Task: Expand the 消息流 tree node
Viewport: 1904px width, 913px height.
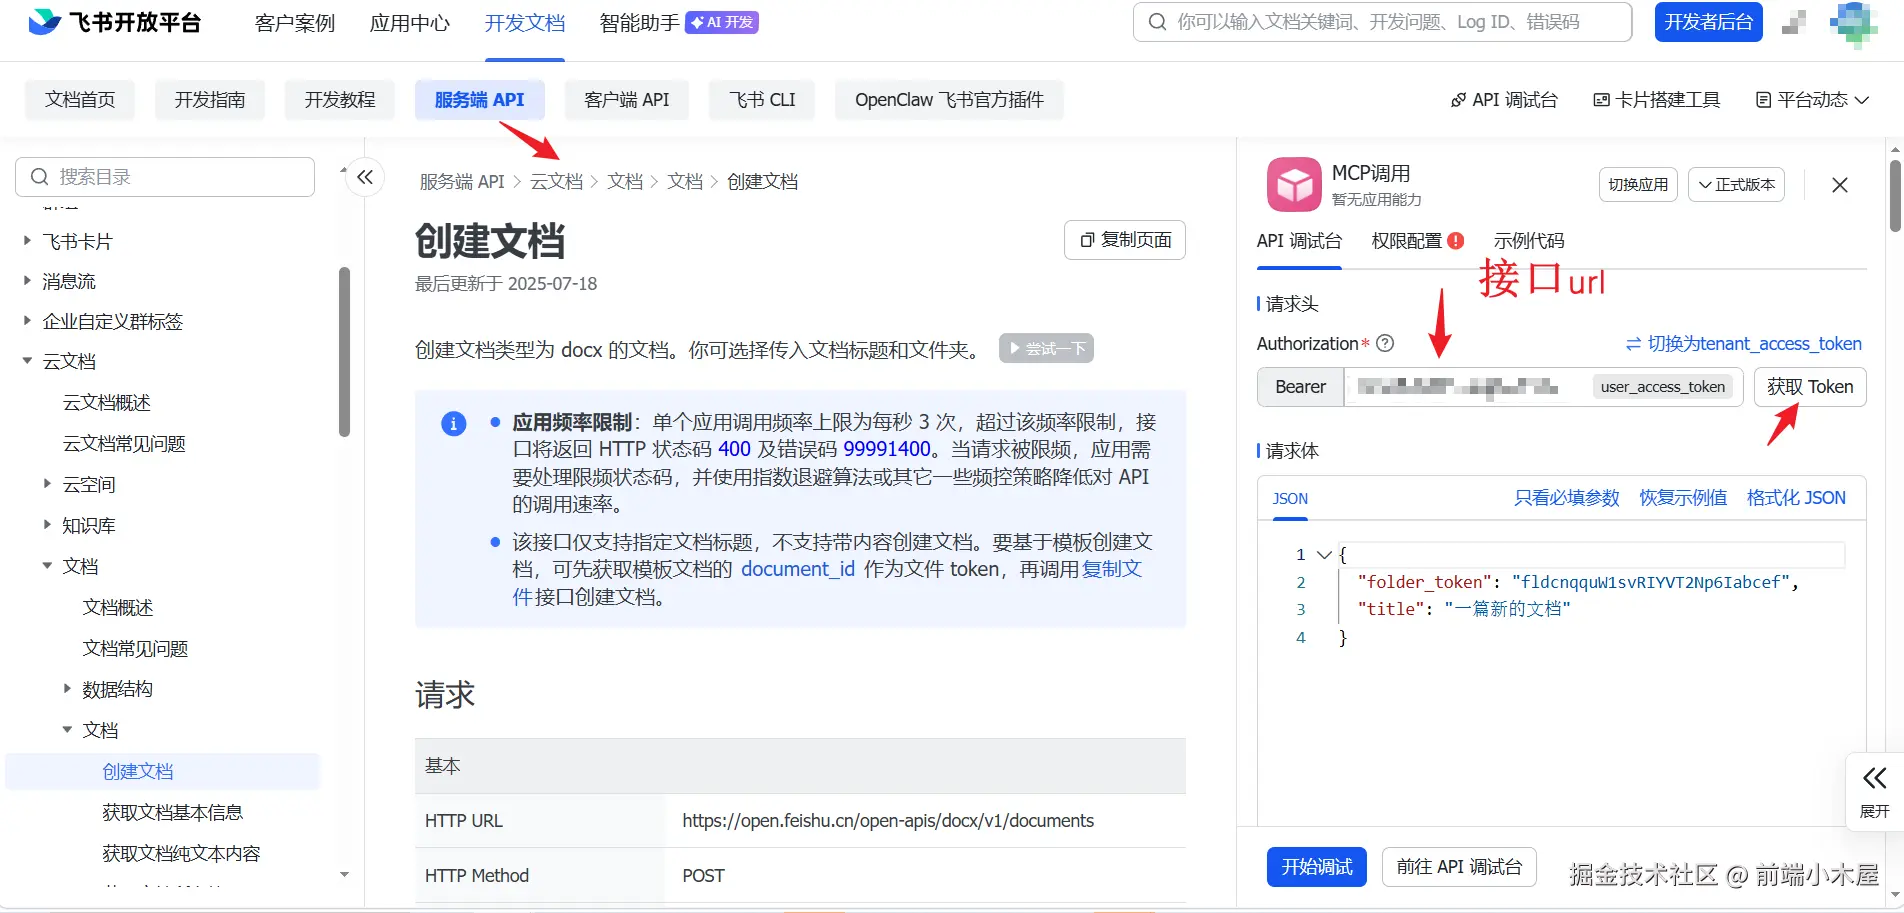Action: [28, 281]
